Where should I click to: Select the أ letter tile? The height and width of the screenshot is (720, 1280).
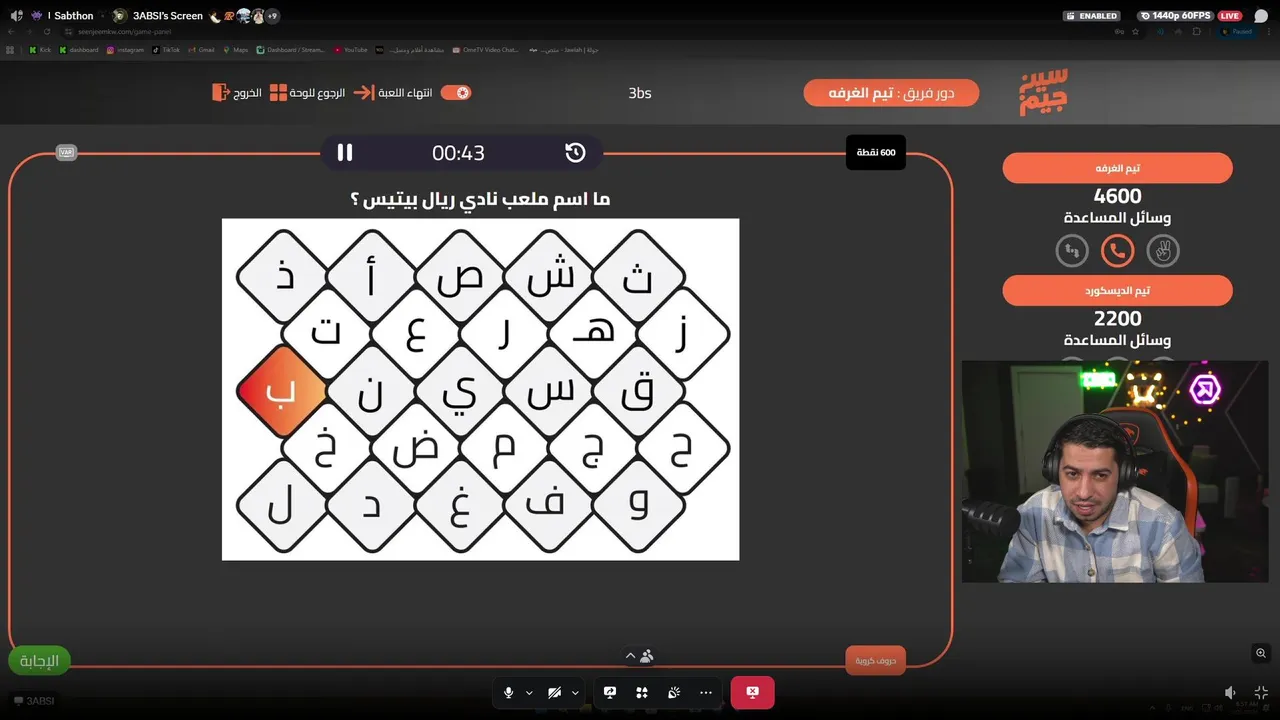click(x=371, y=277)
